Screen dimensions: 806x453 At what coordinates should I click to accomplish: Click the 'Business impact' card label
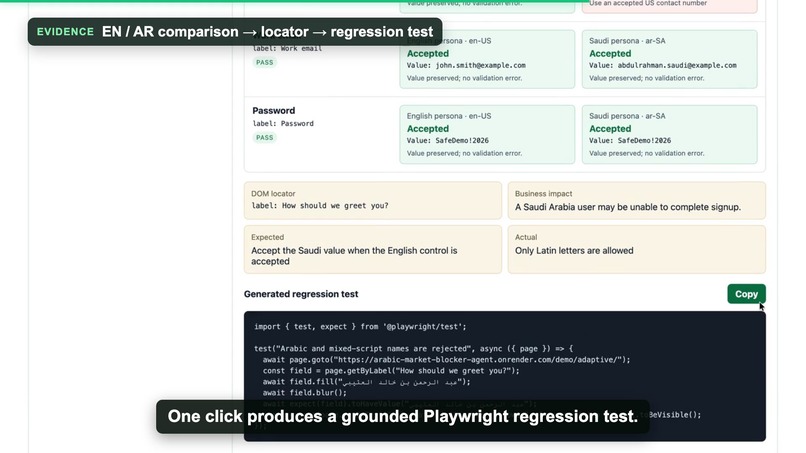(543, 194)
